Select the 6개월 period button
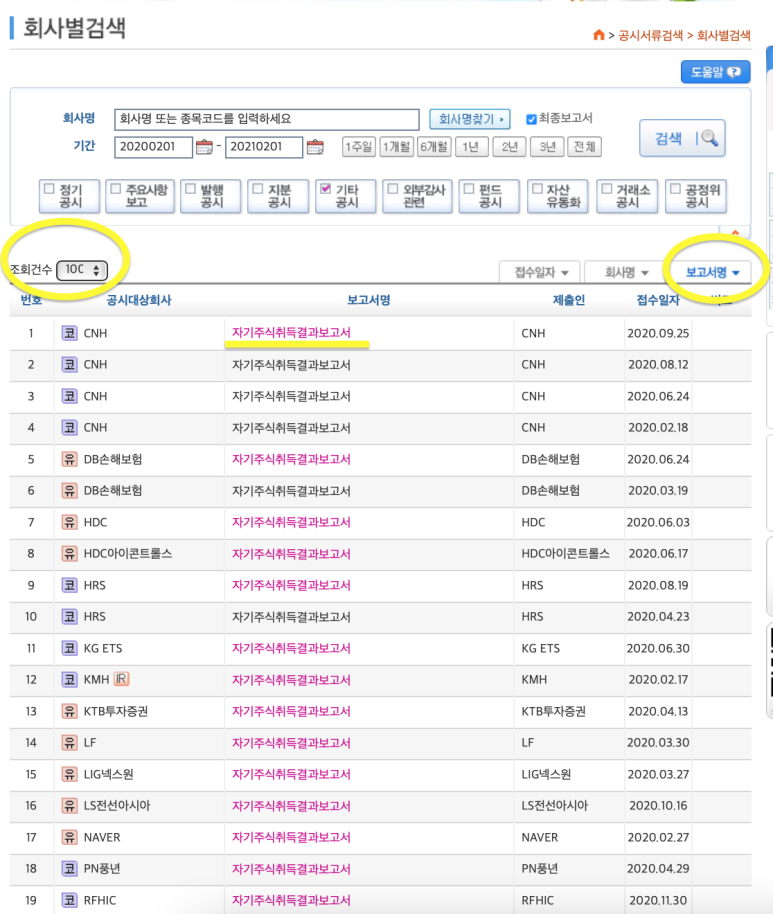 click(x=434, y=147)
